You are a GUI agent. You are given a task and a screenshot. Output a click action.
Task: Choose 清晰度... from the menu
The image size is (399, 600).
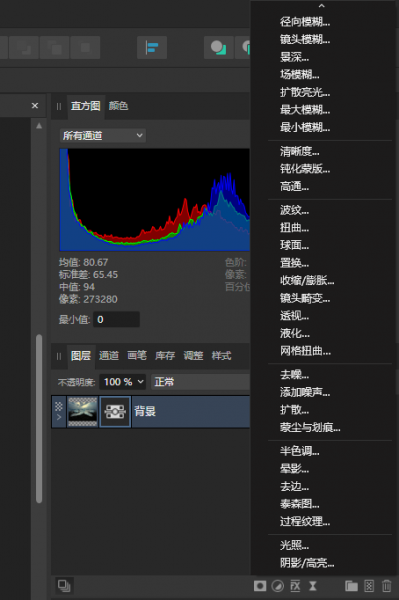click(x=299, y=152)
